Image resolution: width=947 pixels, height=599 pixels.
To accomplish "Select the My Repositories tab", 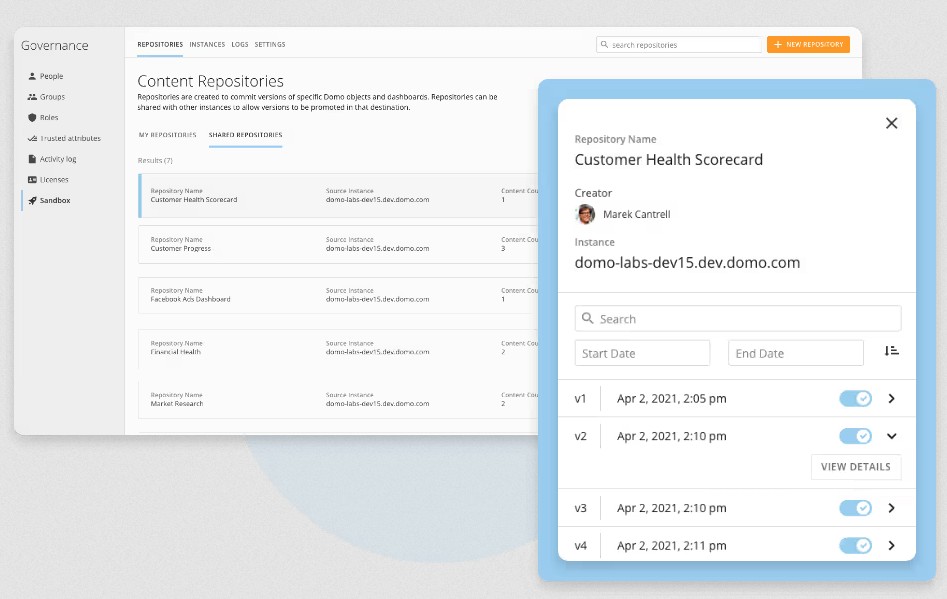I will [168, 135].
